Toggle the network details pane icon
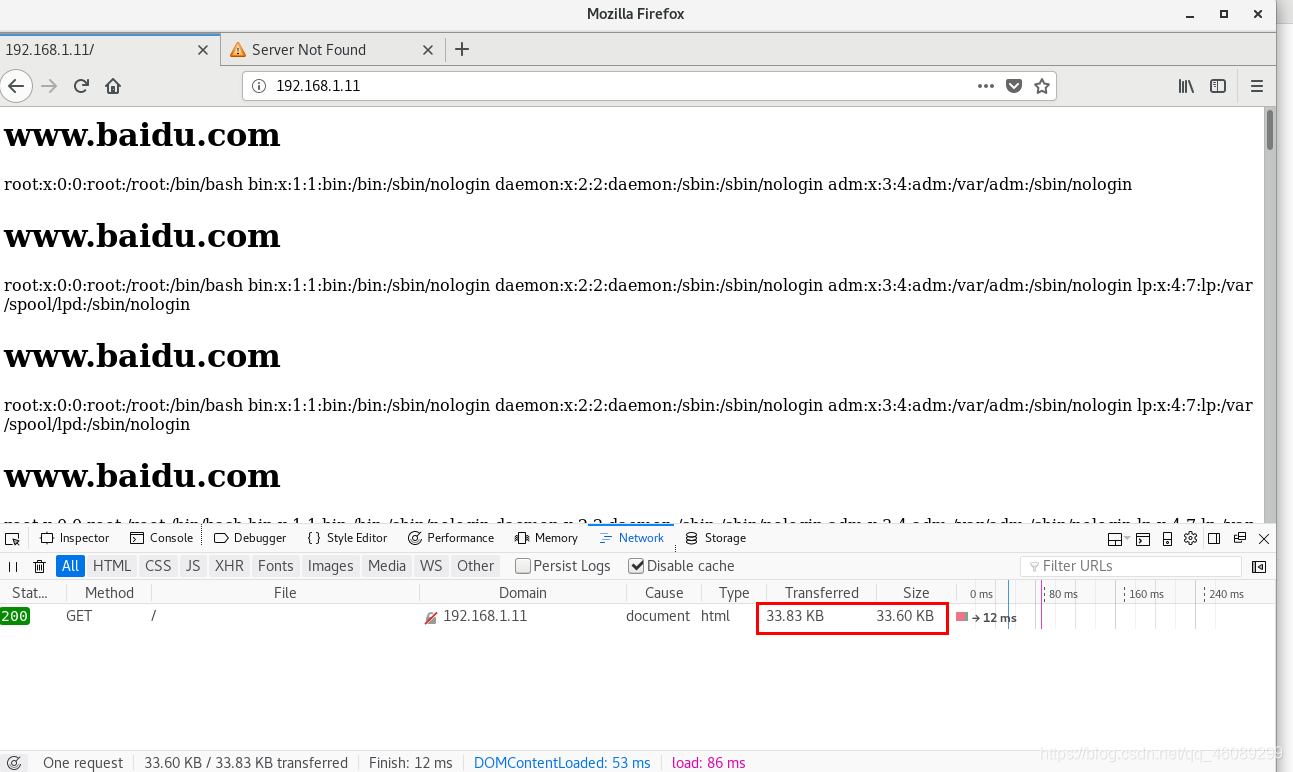Viewport: 1293px width, 772px height. pos(1259,566)
